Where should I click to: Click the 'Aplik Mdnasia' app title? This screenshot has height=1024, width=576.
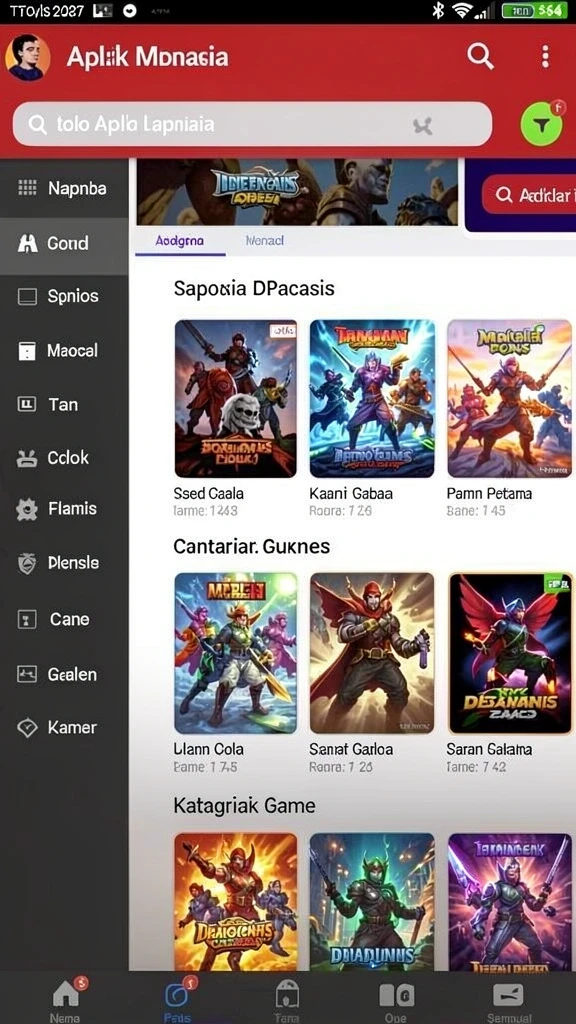[148, 57]
